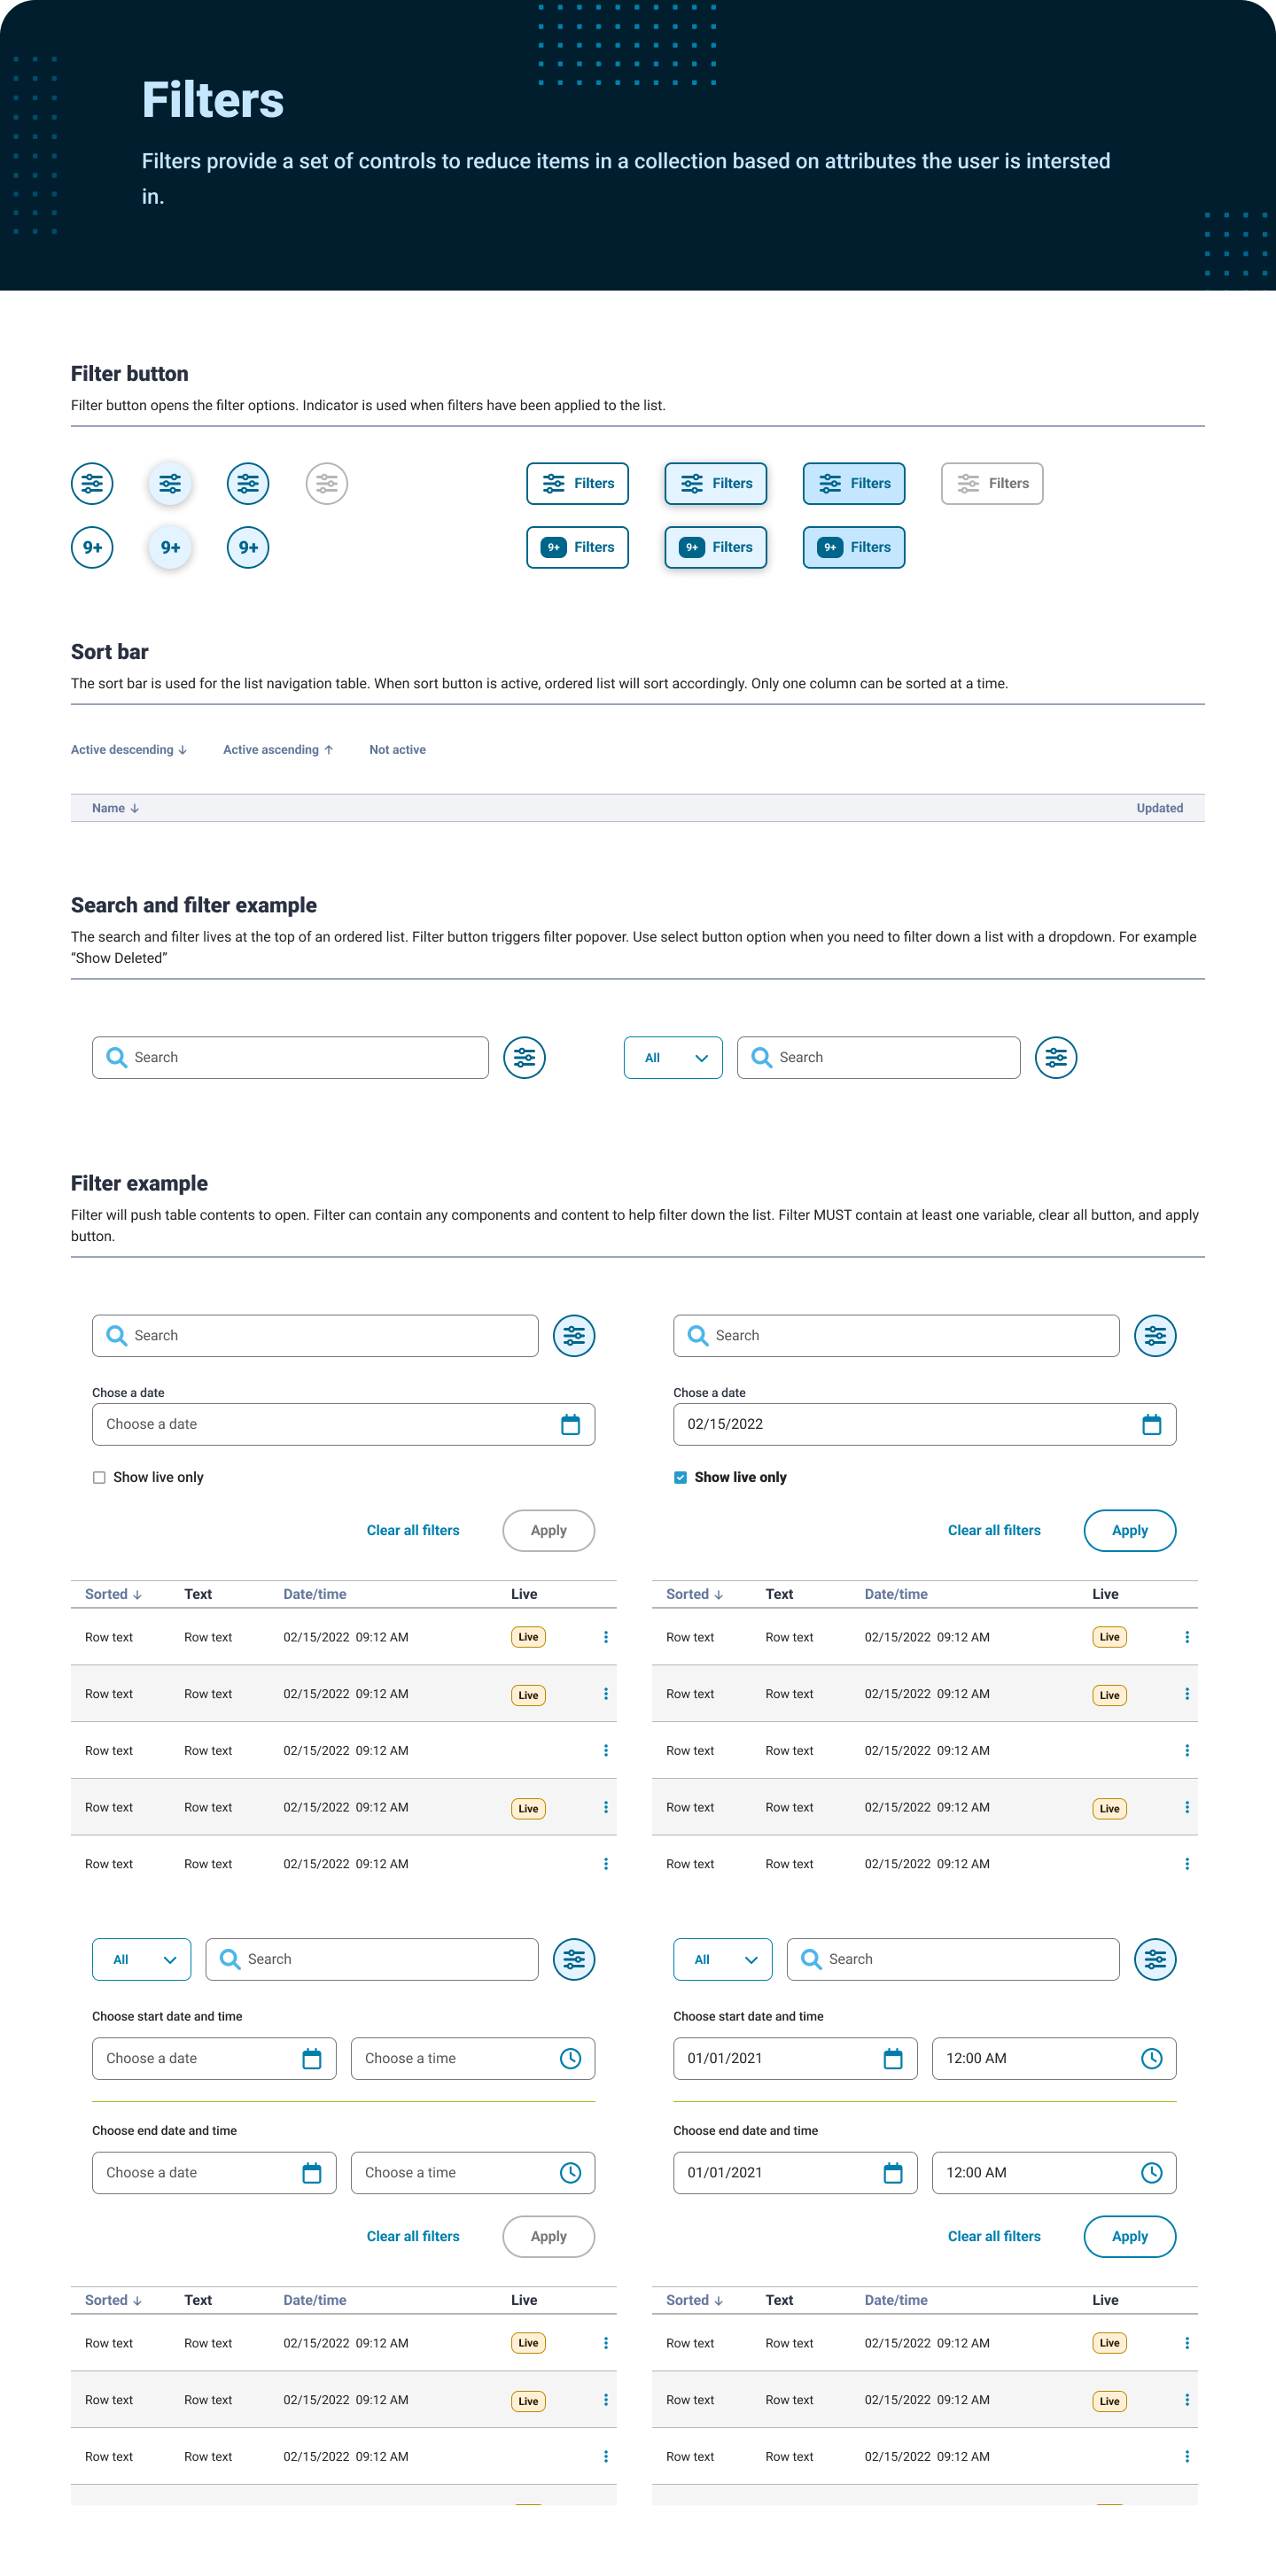Click Clear all filters under unchecked Show live only
The width and height of the screenshot is (1276, 2576).
tap(413, 1531)
